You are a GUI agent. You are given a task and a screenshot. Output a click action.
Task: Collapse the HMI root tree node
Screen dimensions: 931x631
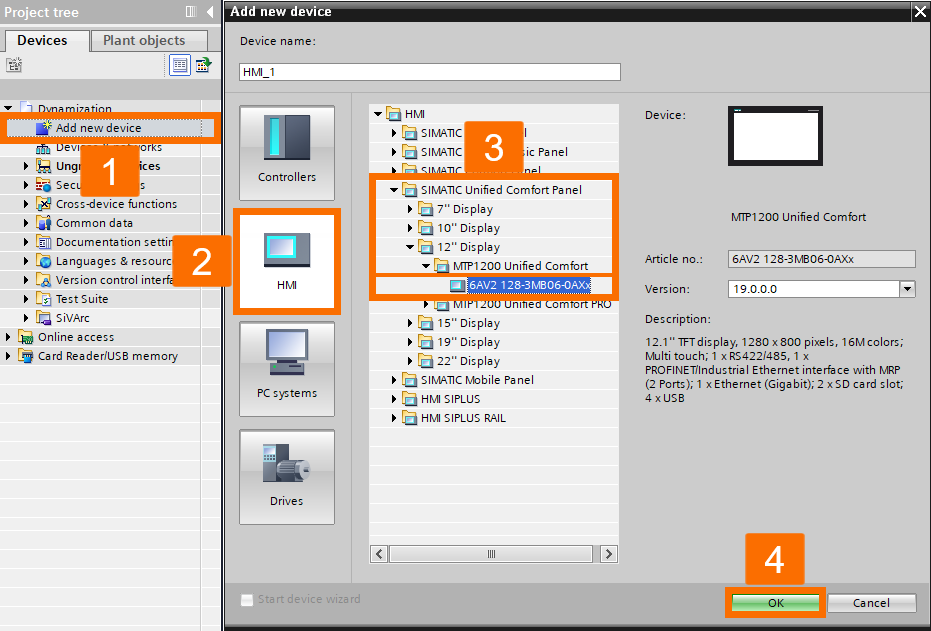pyautogui.click(x=378, y=113)
